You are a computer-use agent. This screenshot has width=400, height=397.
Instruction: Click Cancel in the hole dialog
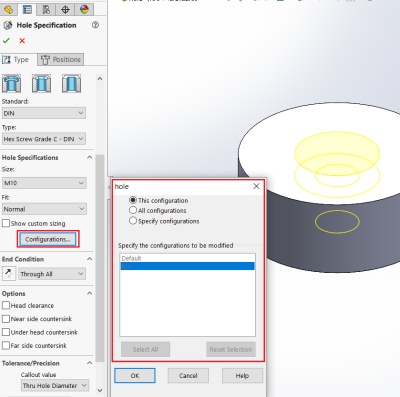(x=188, y=376)
